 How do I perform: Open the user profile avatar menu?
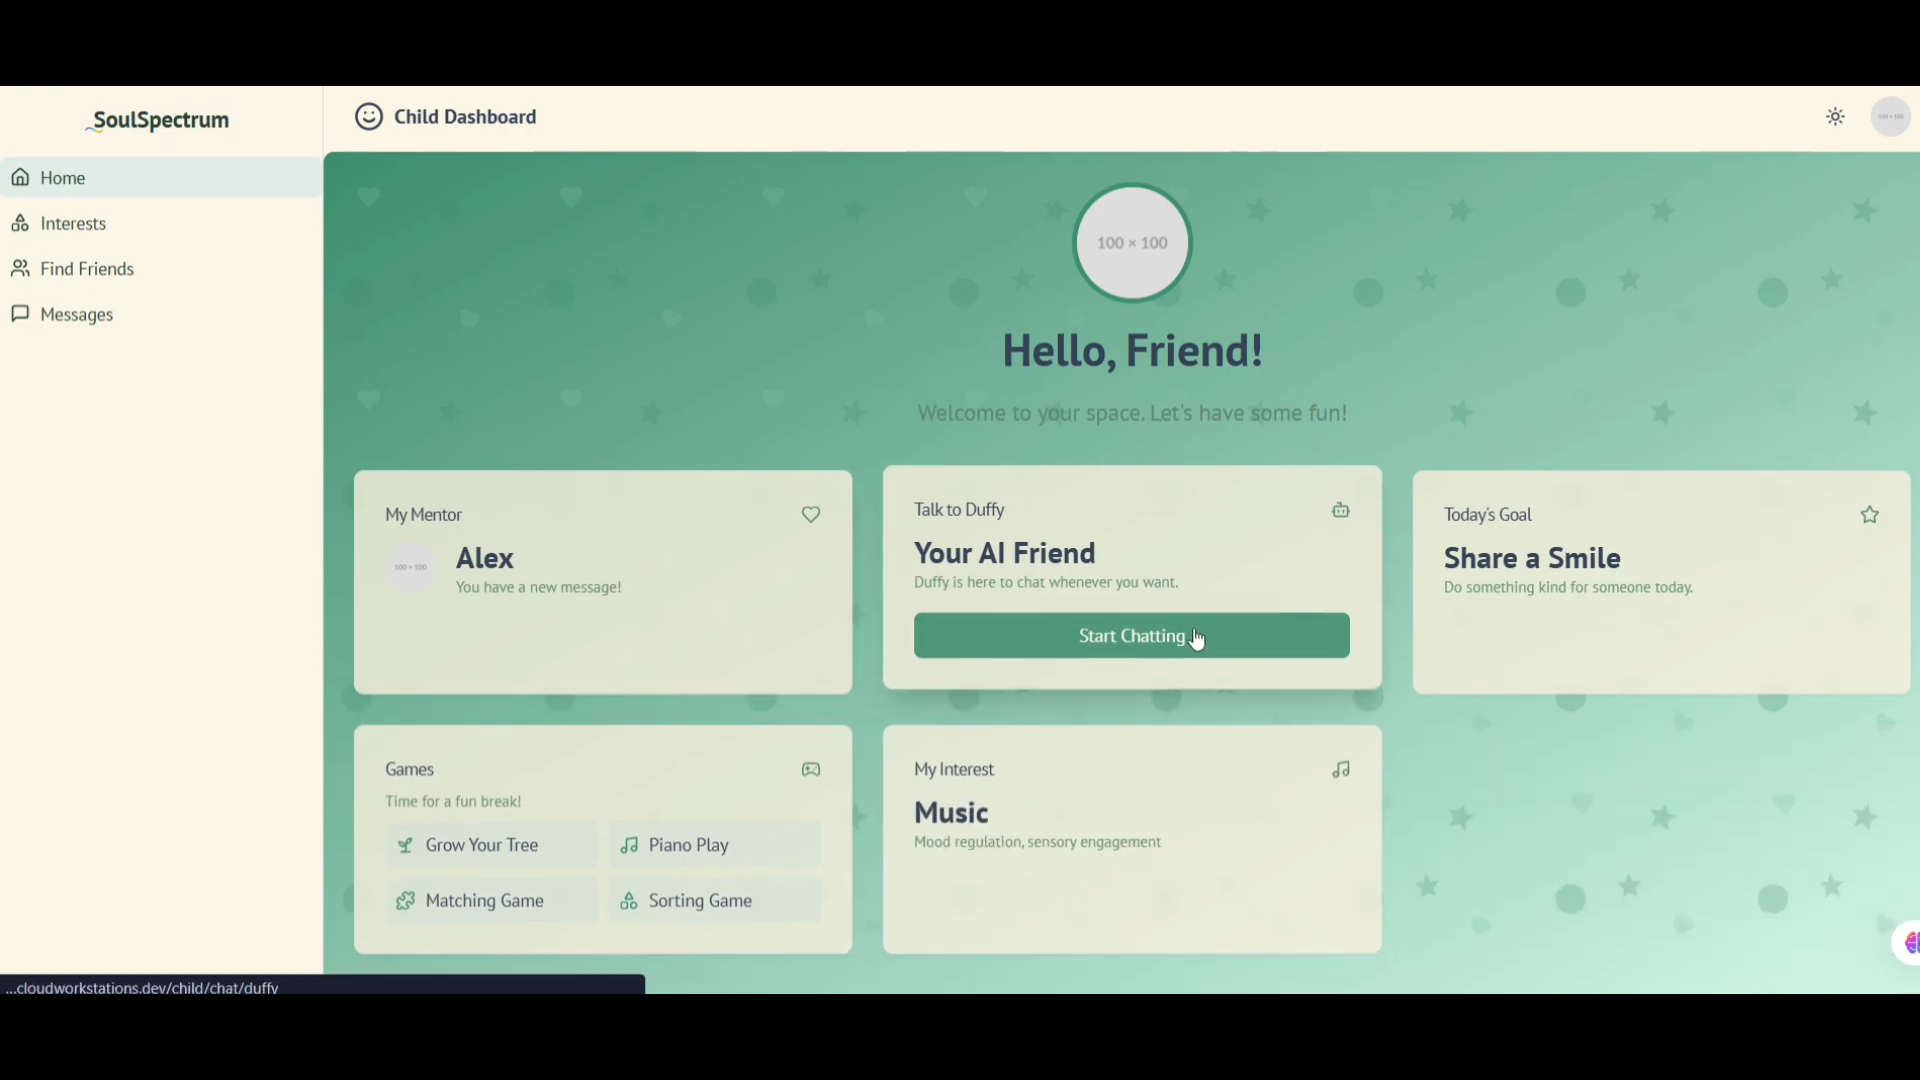tap(1890, 117)
